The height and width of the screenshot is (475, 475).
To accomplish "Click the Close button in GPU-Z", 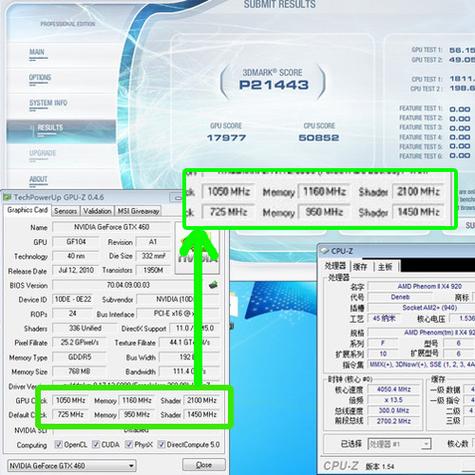I will coord(204,465).
